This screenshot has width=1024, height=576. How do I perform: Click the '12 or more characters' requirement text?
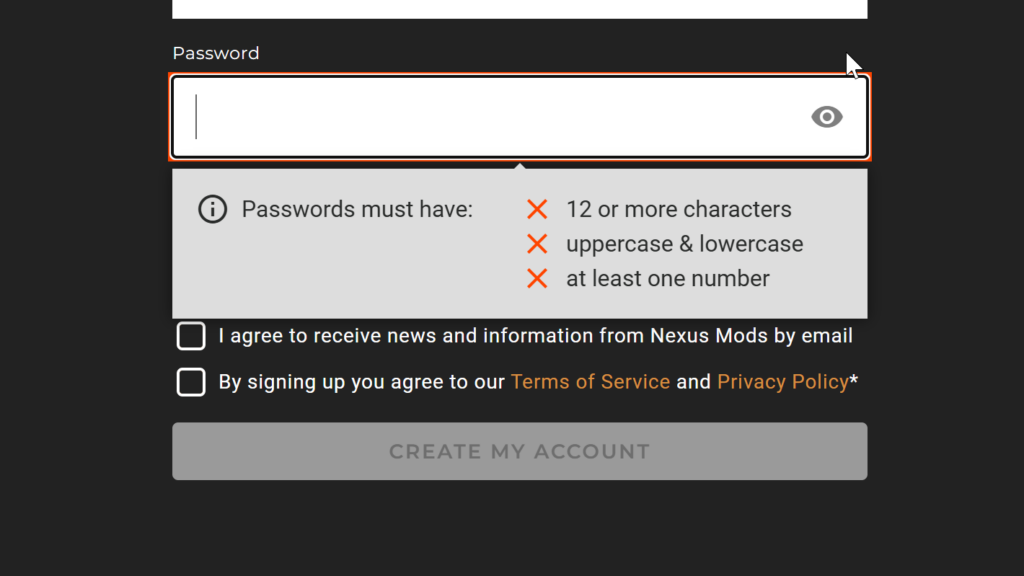[678, 209]
